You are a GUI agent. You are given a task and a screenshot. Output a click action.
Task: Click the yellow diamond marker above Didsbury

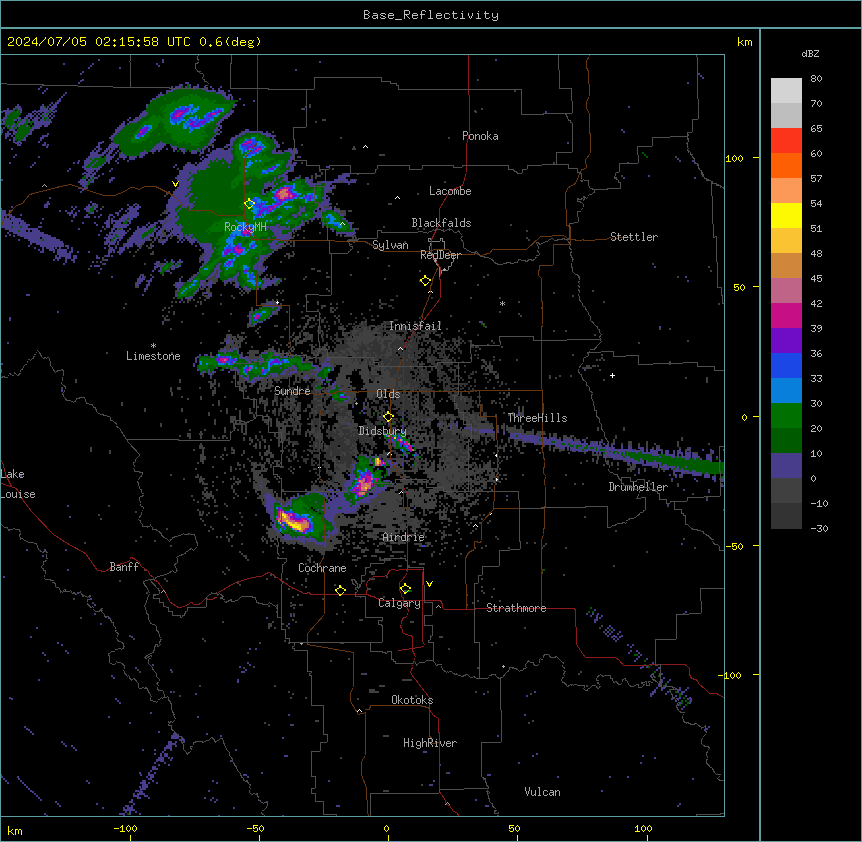388,417
